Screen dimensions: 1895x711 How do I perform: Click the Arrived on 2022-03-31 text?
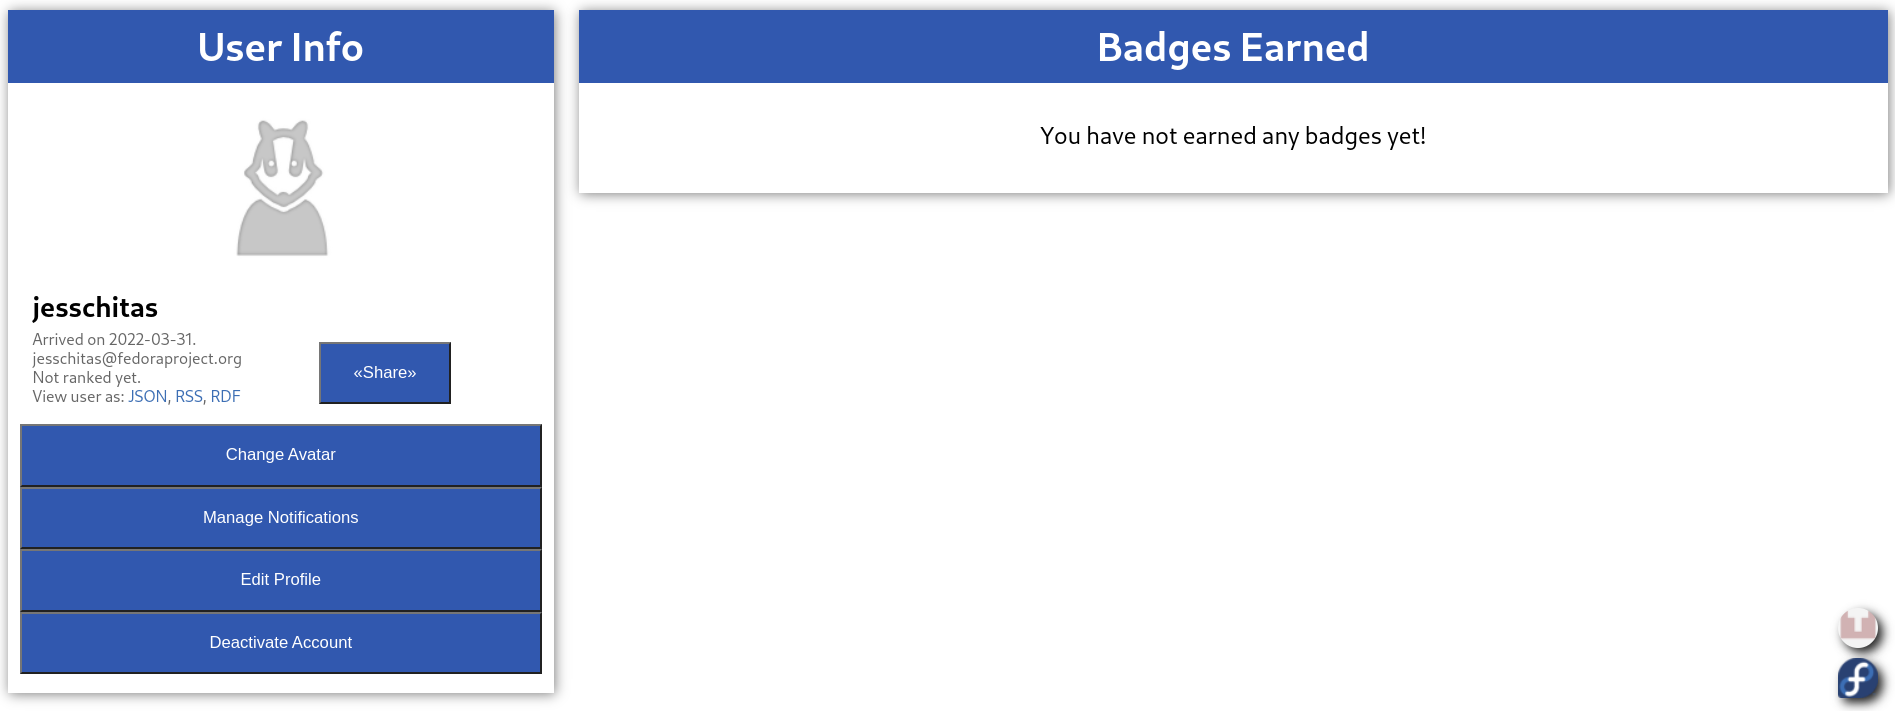tap(114, 340)
